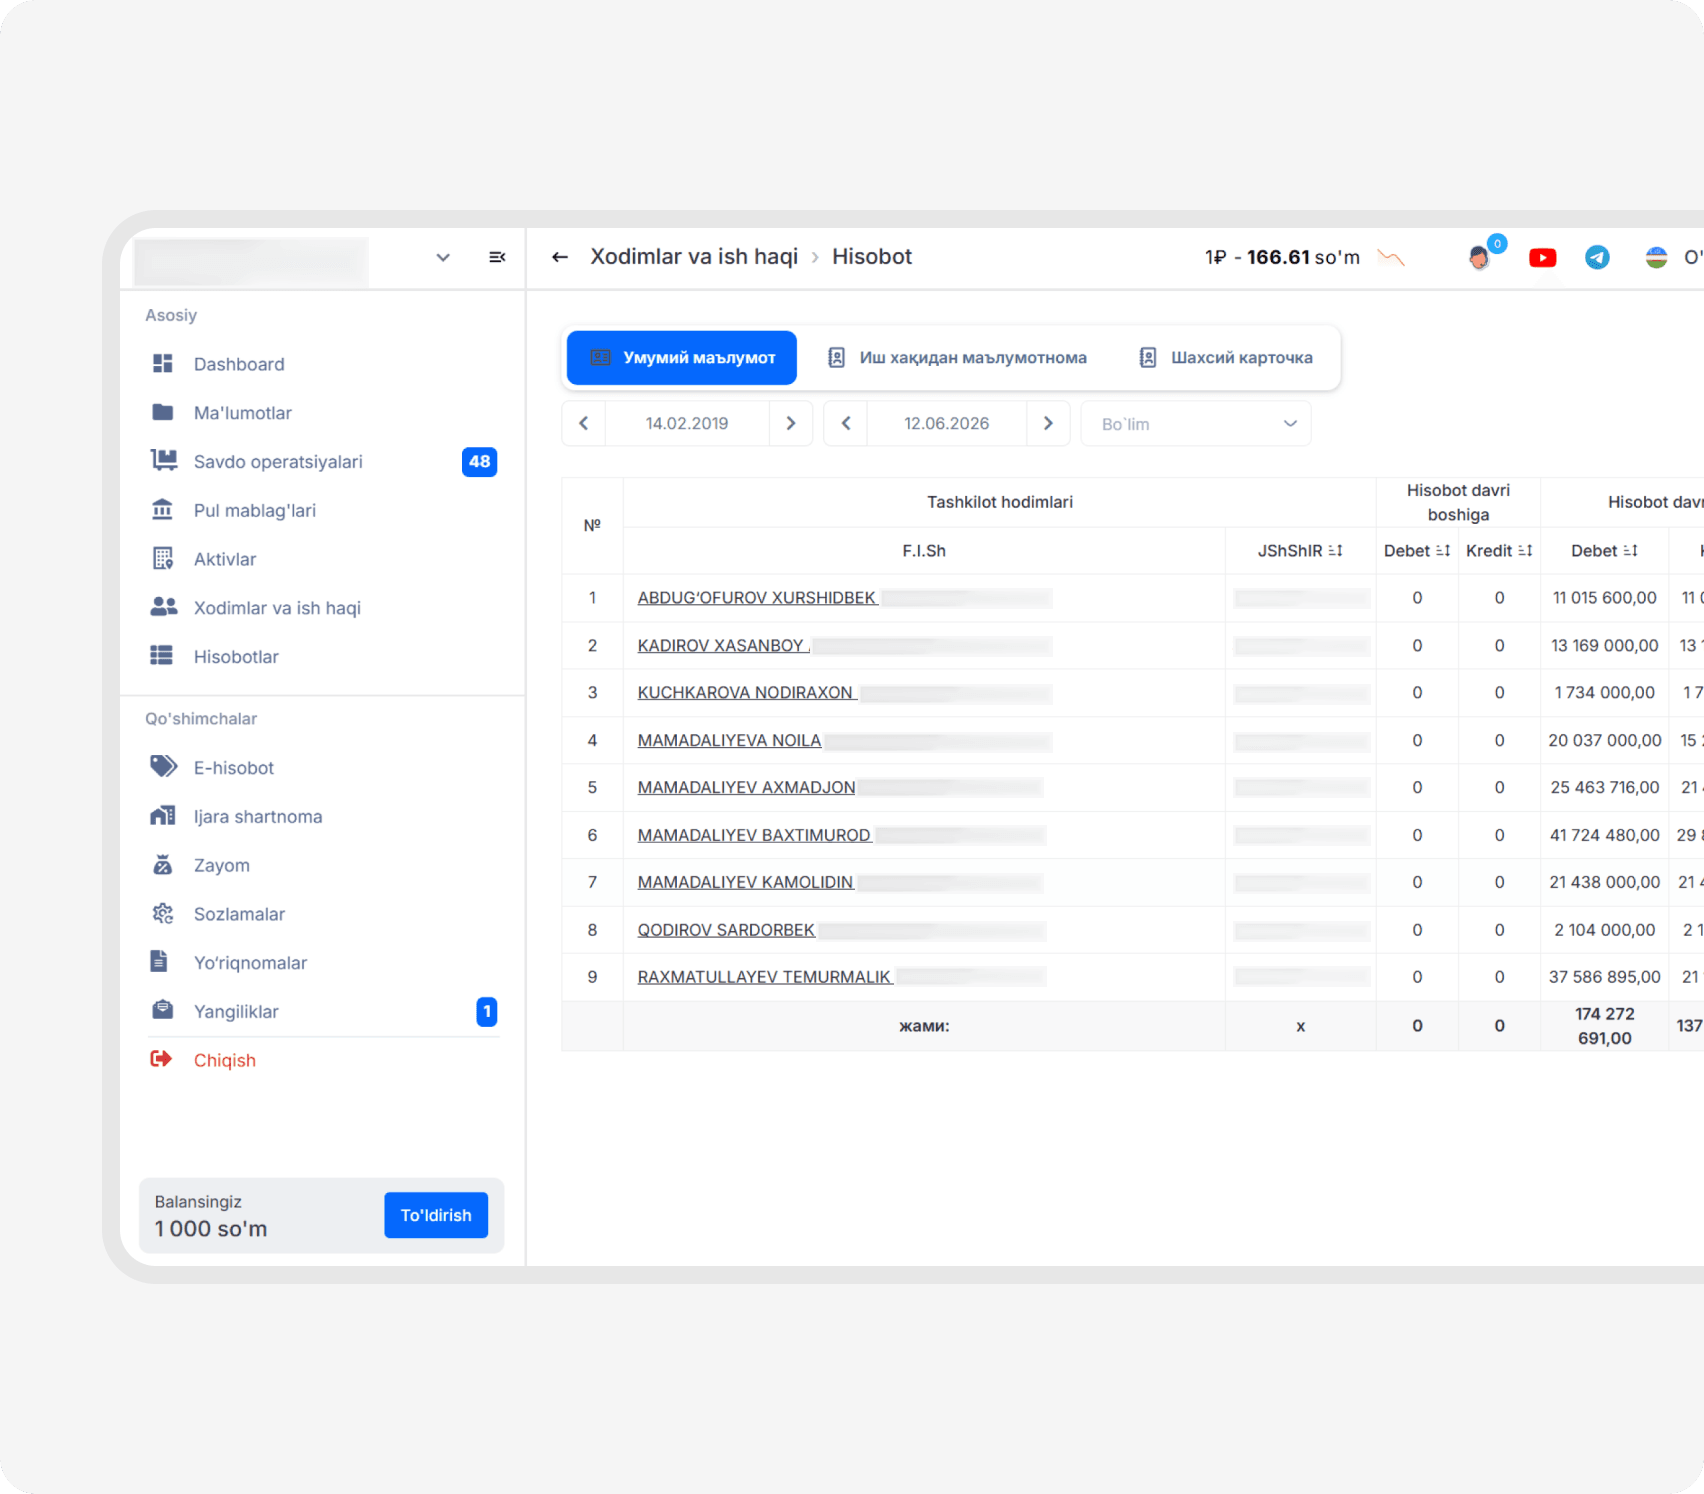Collapse the sidebar with menu toggle icon
The height and width of the screenshot is (1494, 1704).
[497, 258]
